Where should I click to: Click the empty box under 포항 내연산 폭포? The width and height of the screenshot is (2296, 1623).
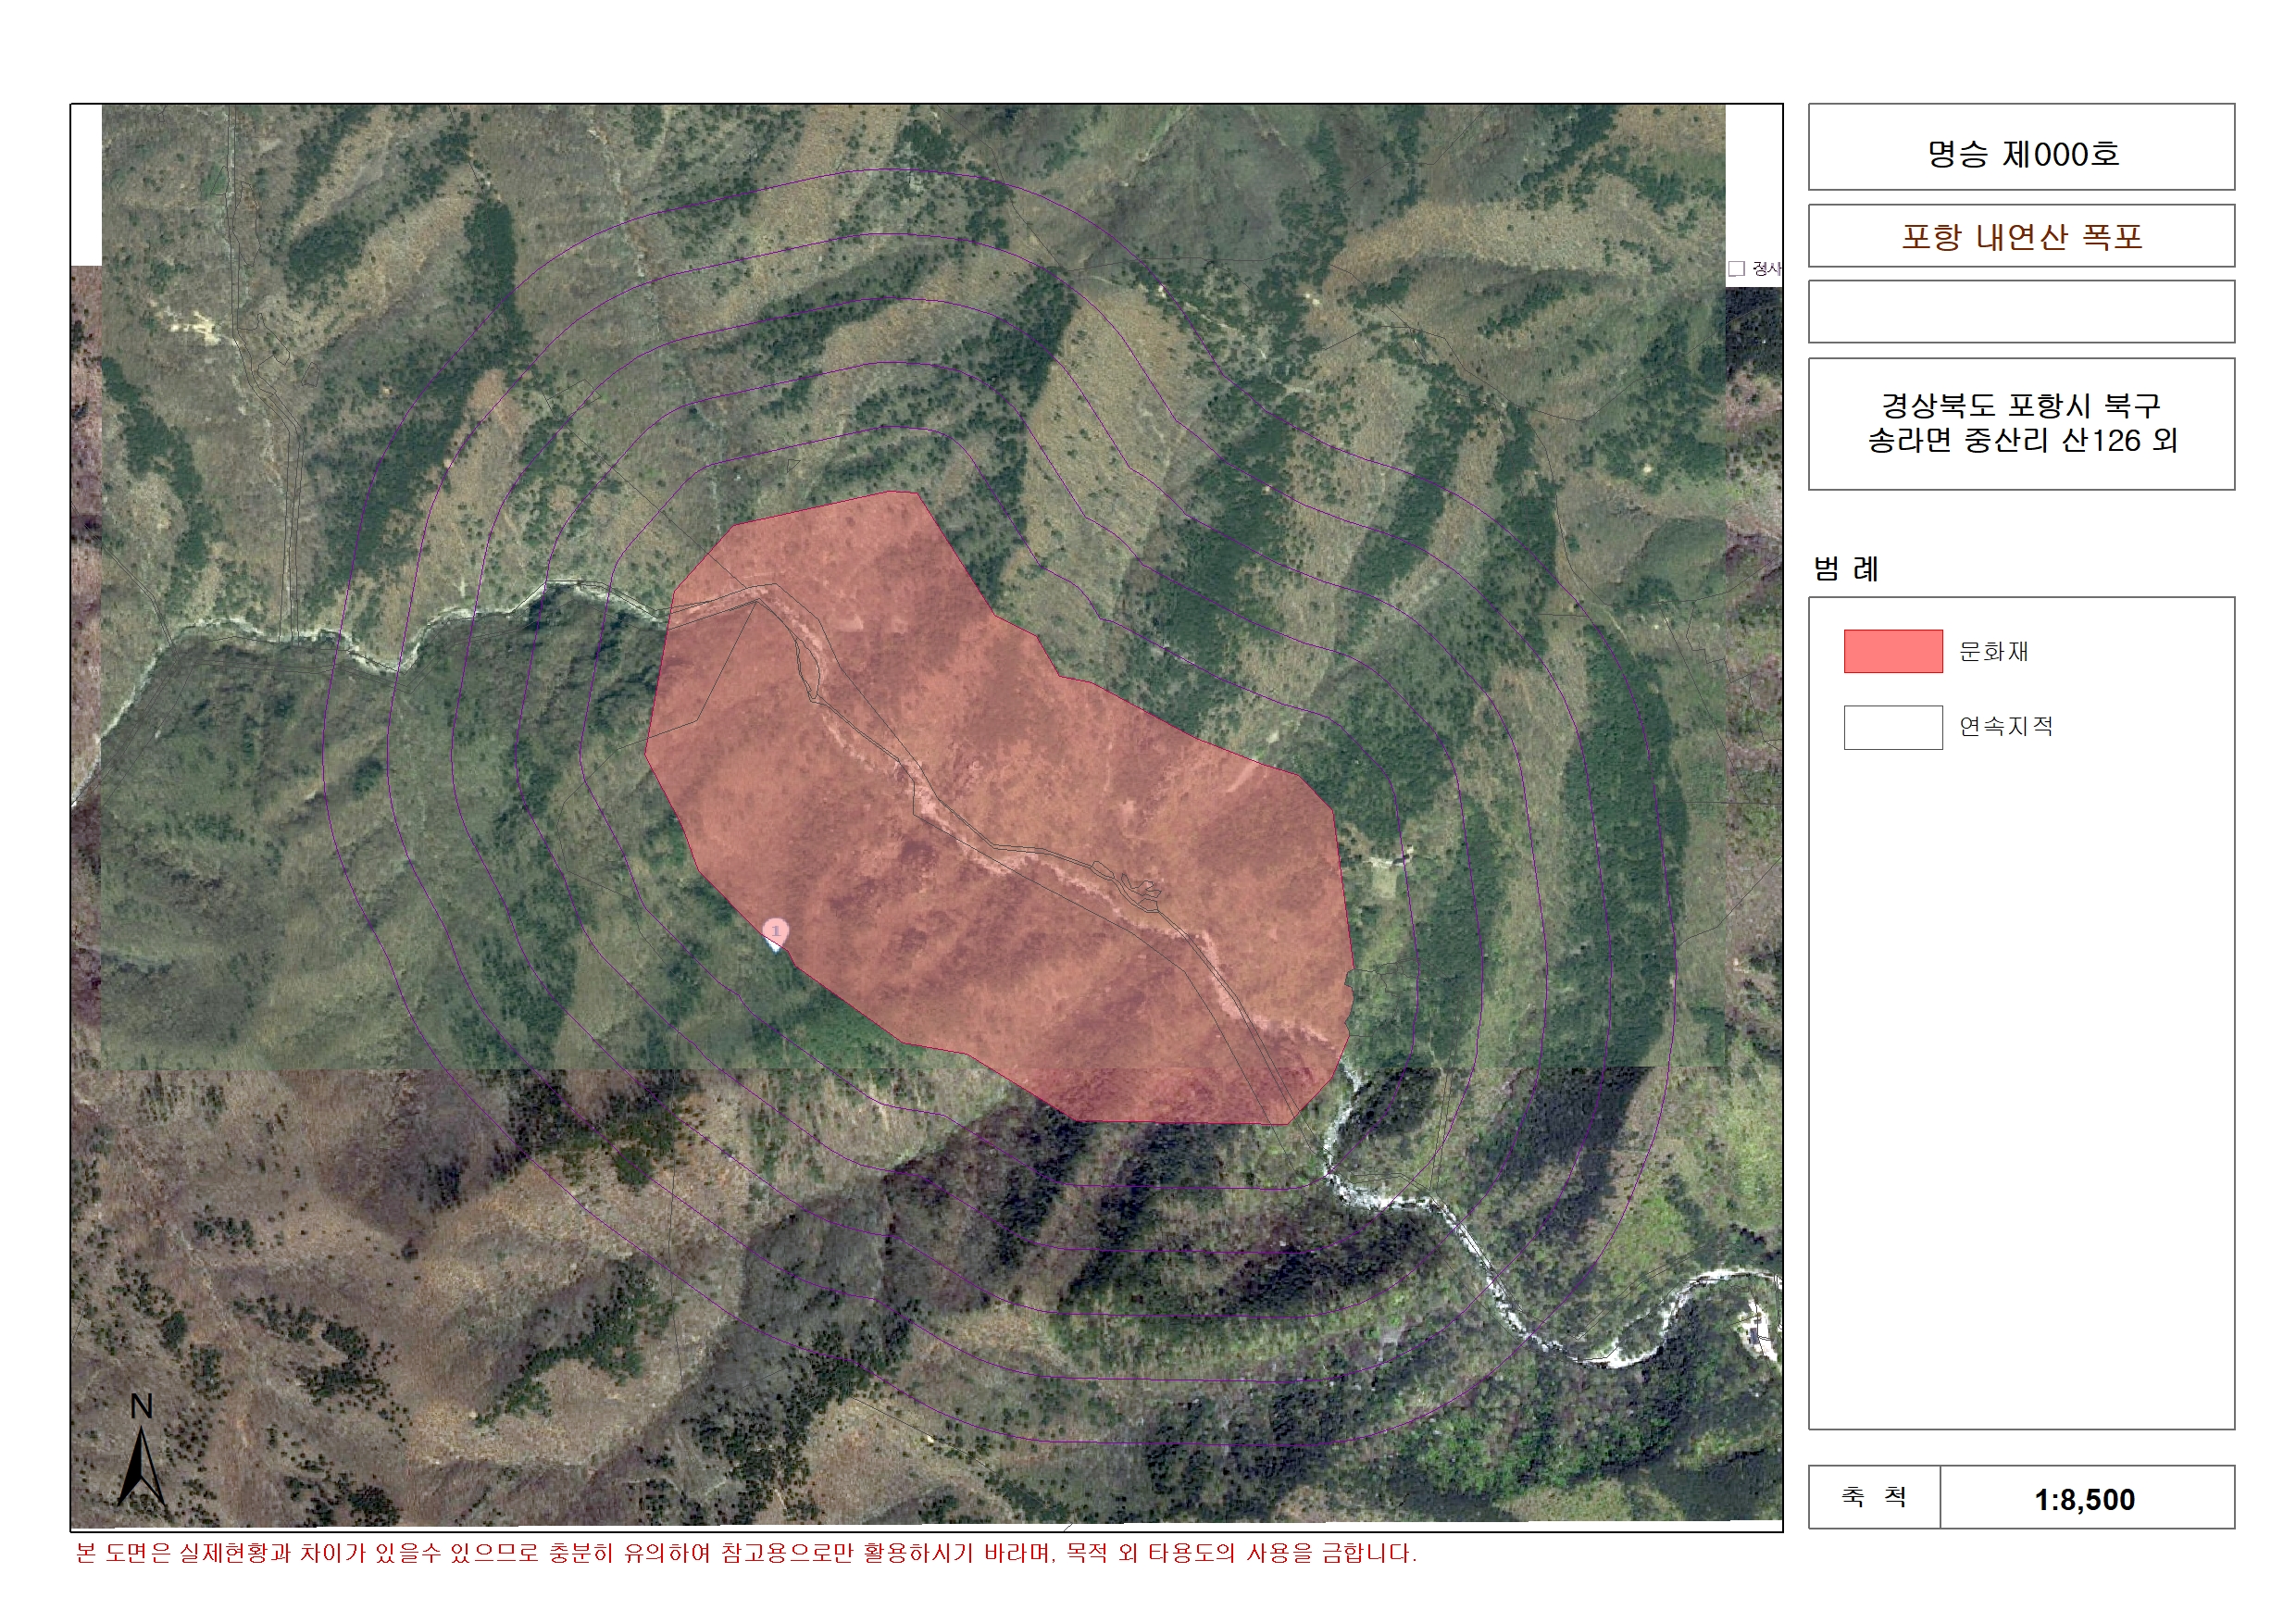pos(2021,312)
